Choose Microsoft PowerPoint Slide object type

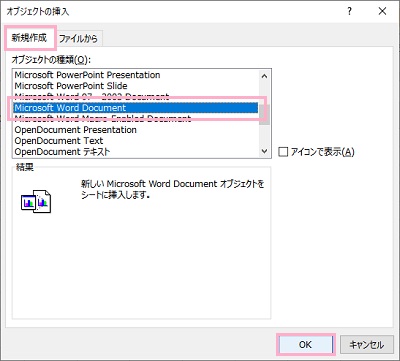point(136,86)
